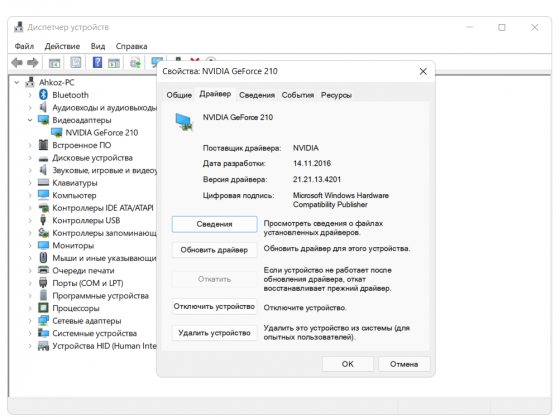The image size is (560, 417).
Task: Click the Отключить устройство button
Action: pyautogui.click(x=214, y=306)
